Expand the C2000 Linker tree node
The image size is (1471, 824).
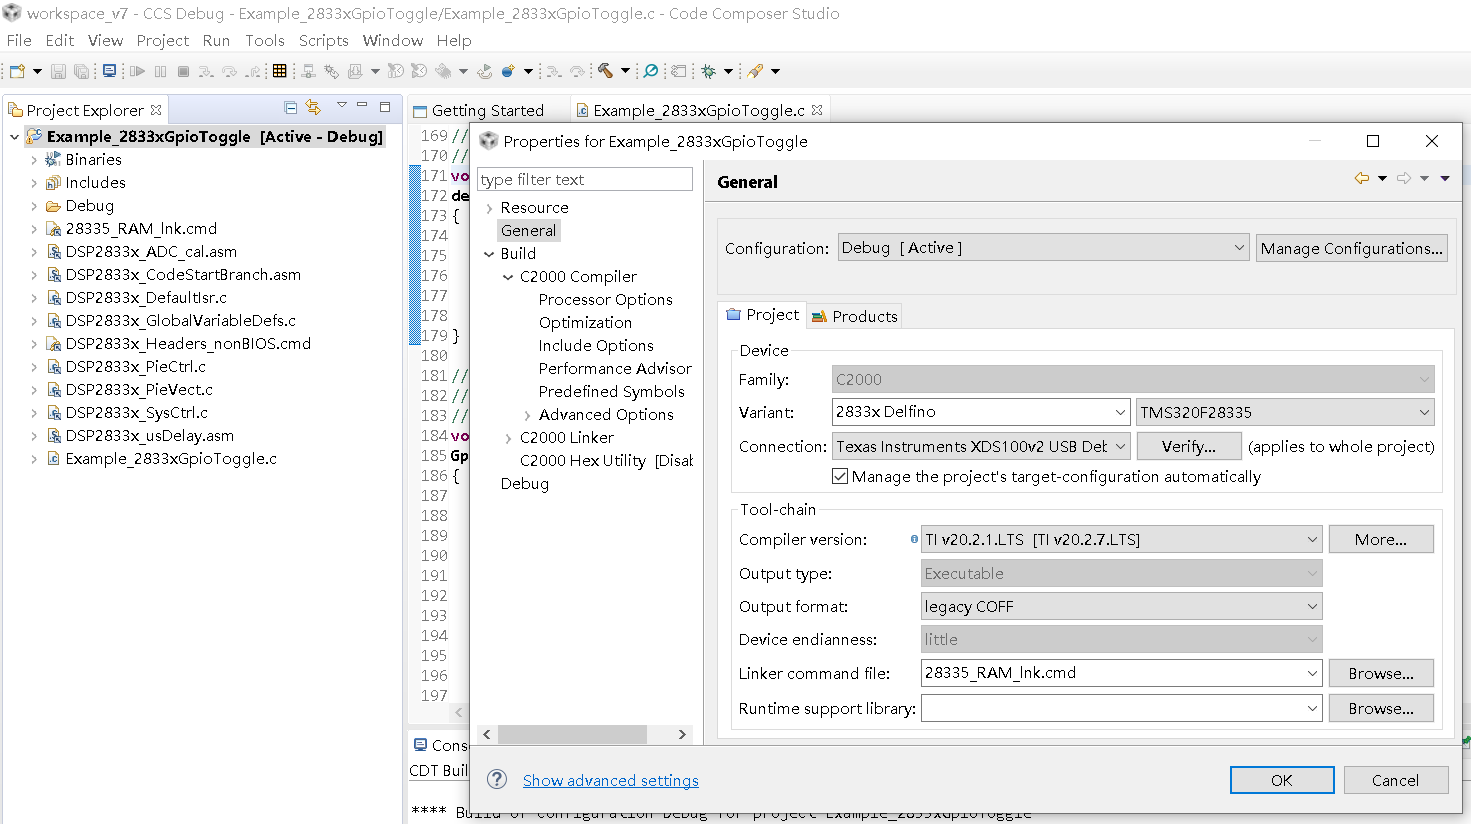508,438
